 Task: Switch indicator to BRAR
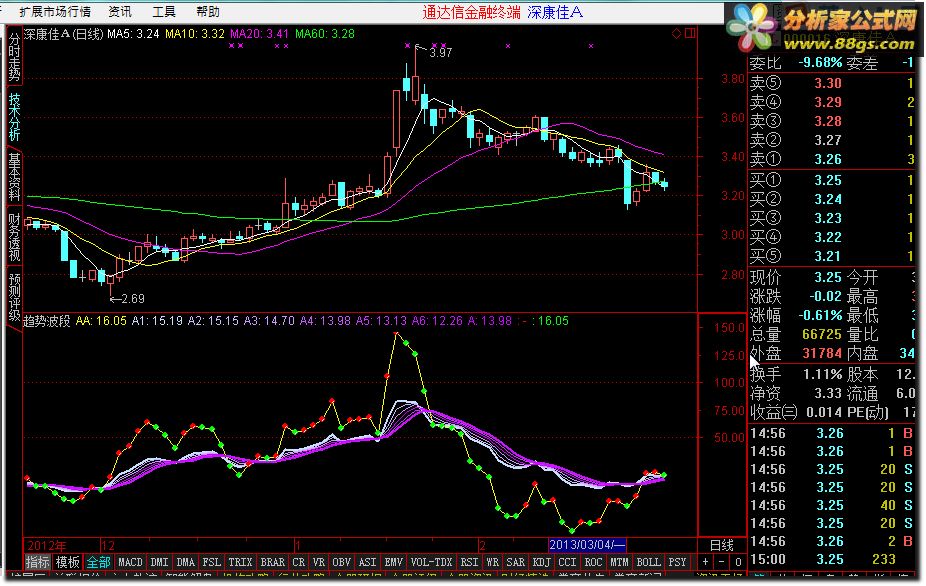(272, 562)
